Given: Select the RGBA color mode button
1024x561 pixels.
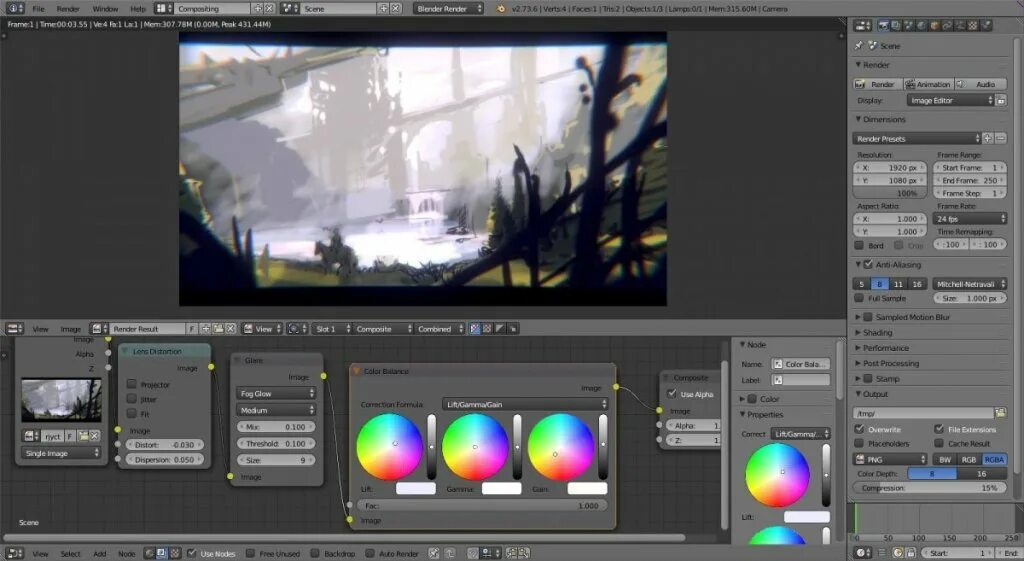Looking at the screenshot, I should point(994,459).
